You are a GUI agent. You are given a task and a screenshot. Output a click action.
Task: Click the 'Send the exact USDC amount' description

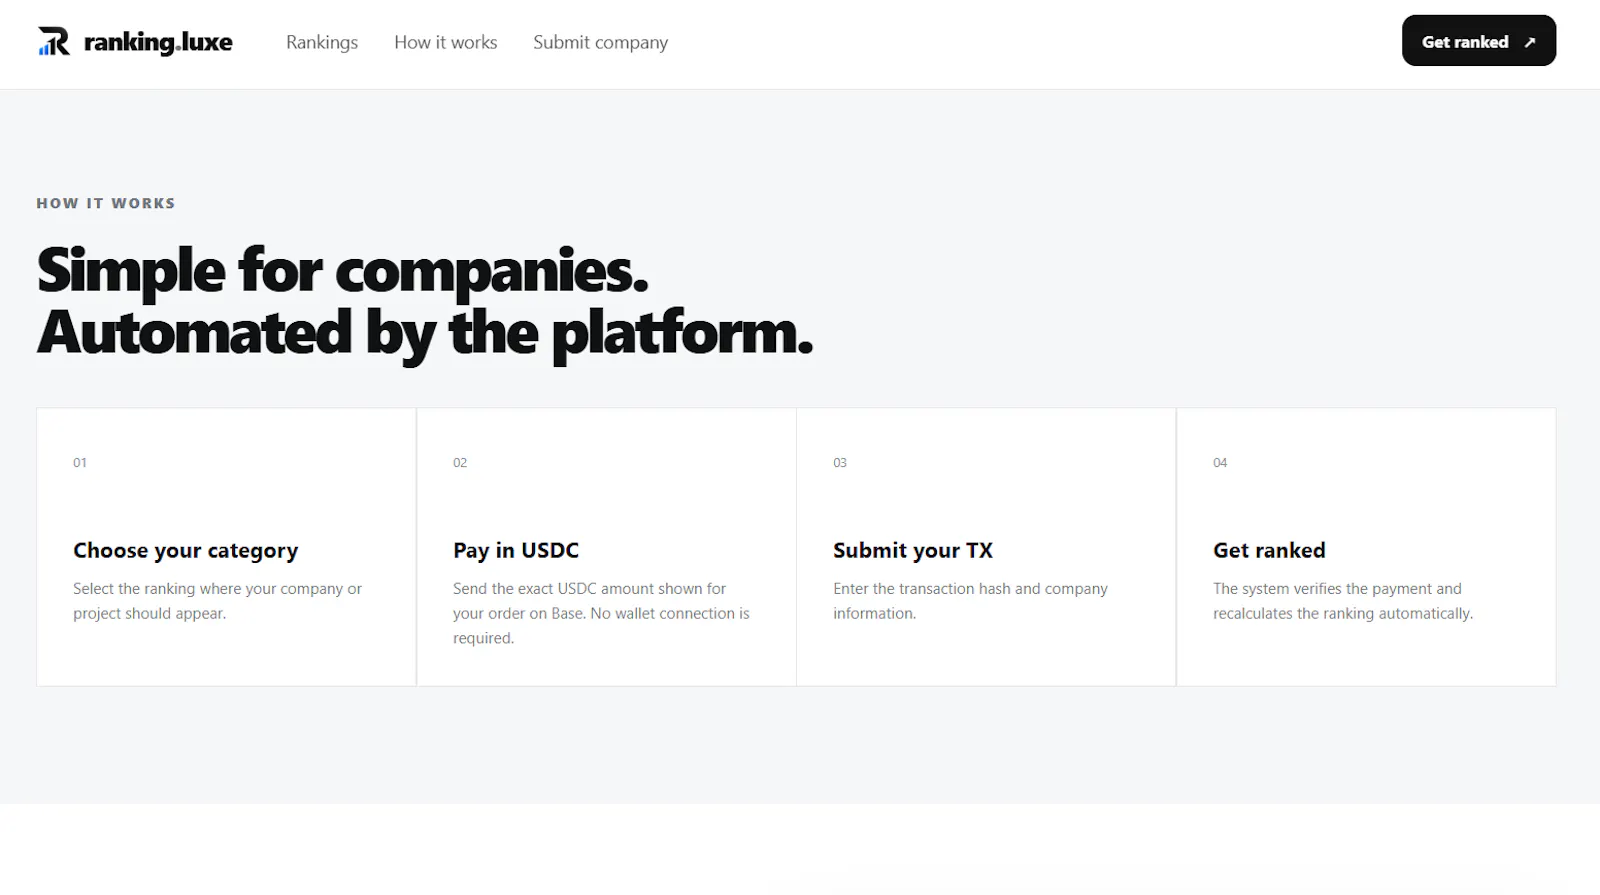(x=601, y=613)
